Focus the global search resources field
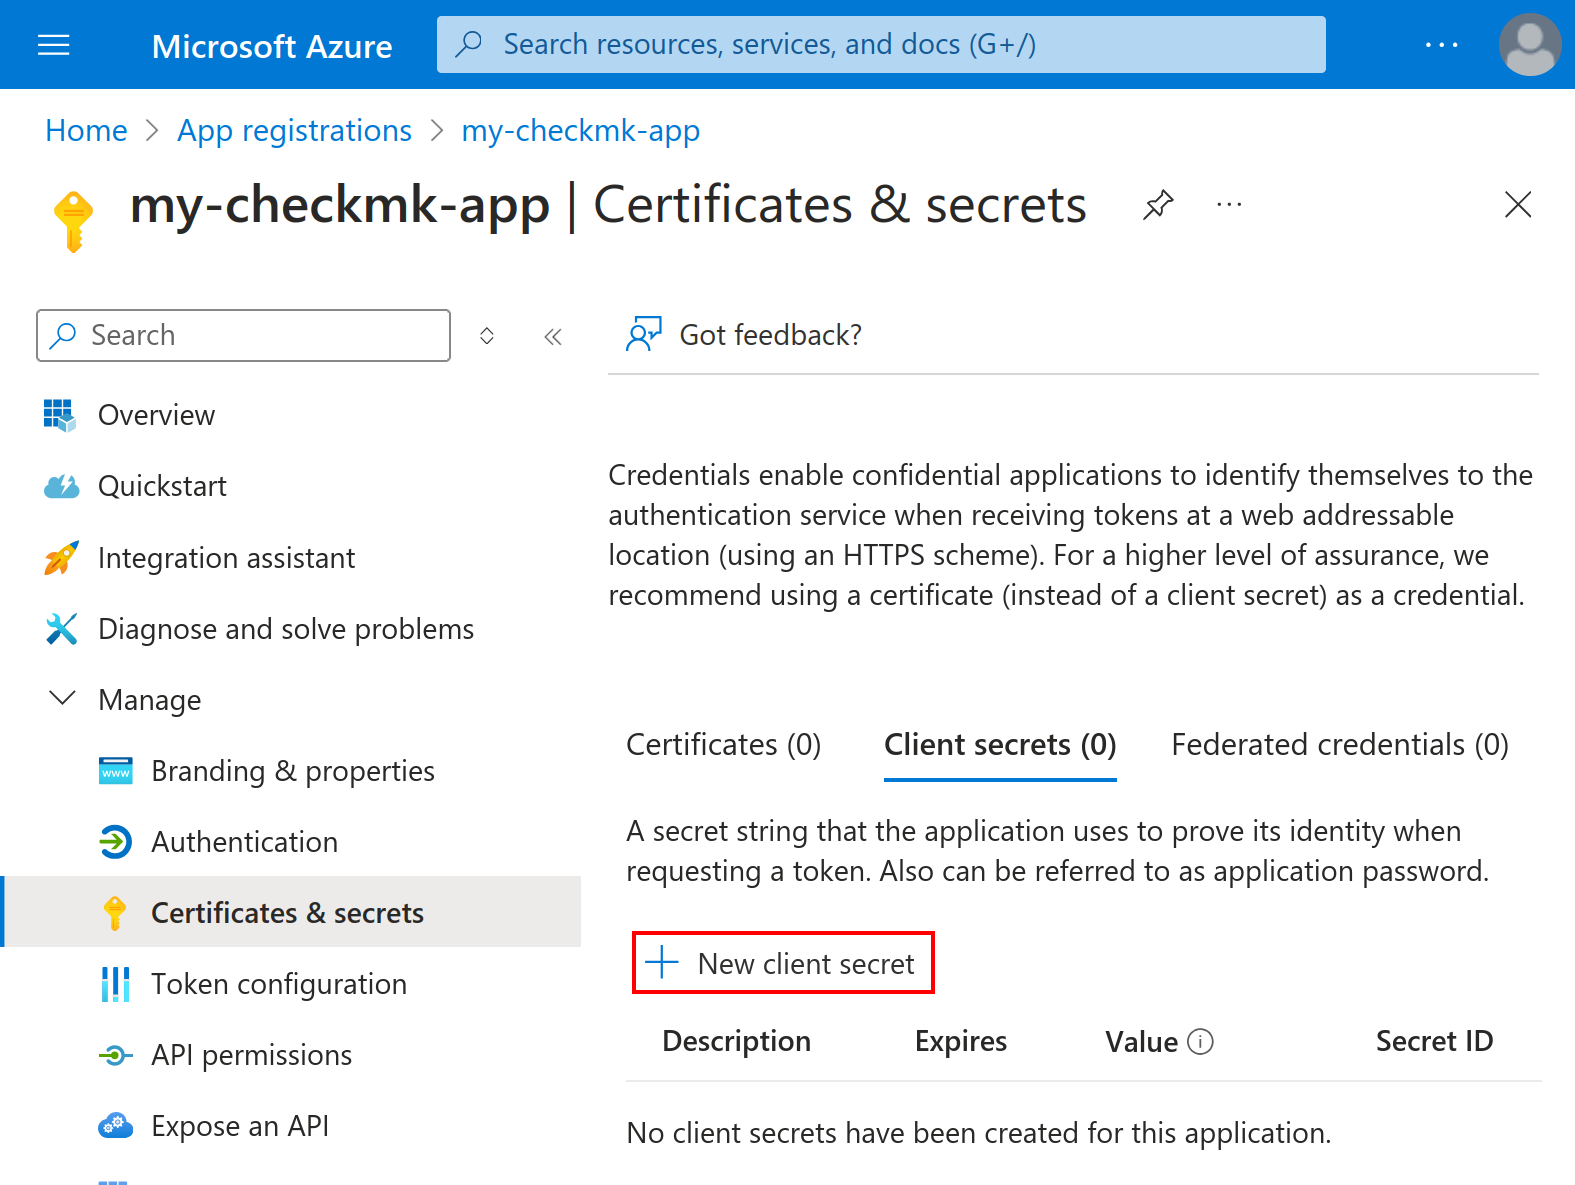 [x=881, y=44]
